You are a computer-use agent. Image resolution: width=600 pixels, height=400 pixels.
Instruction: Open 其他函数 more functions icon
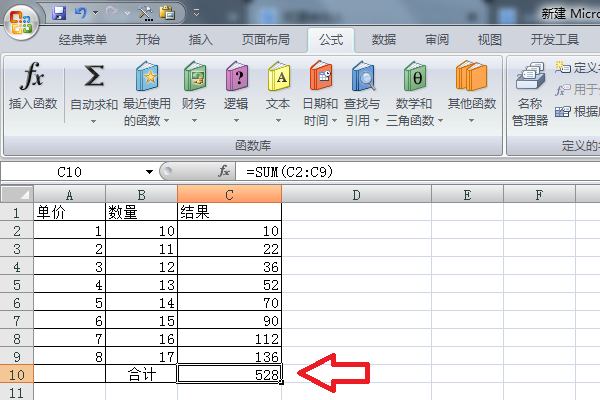pos(471,78)
